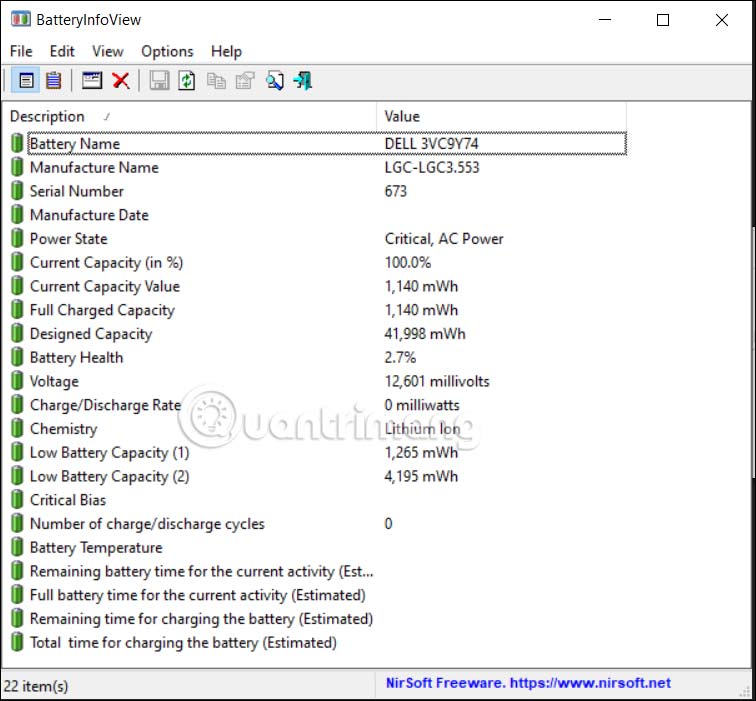This screenshot has width=756, height=701.
Task: Click the Save floppy disk toolbar icon
Action: [x=159, y=80]
